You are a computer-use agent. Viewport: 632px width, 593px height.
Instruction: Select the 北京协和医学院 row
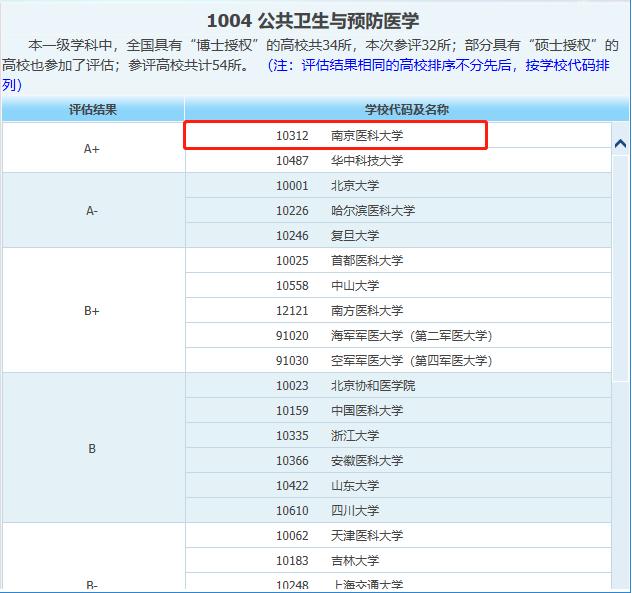398,385
